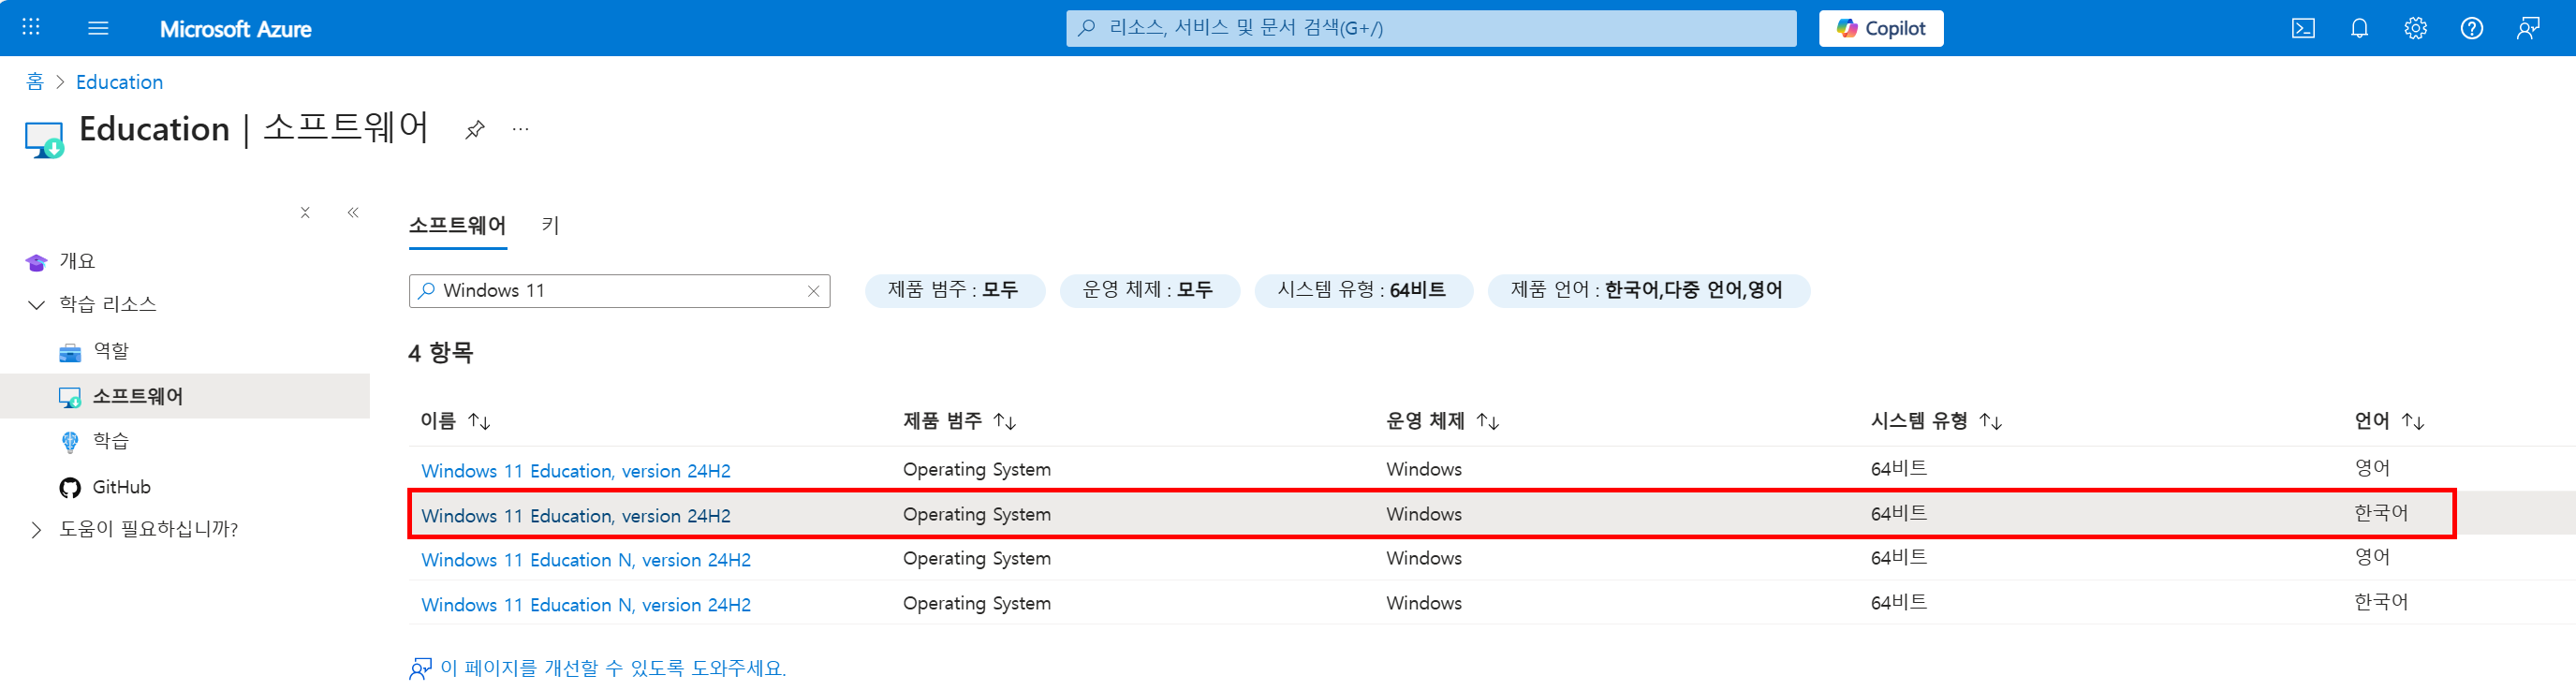
Task: Click the Copilot button
Action: pyautogui.click(x=1880, y=28)
